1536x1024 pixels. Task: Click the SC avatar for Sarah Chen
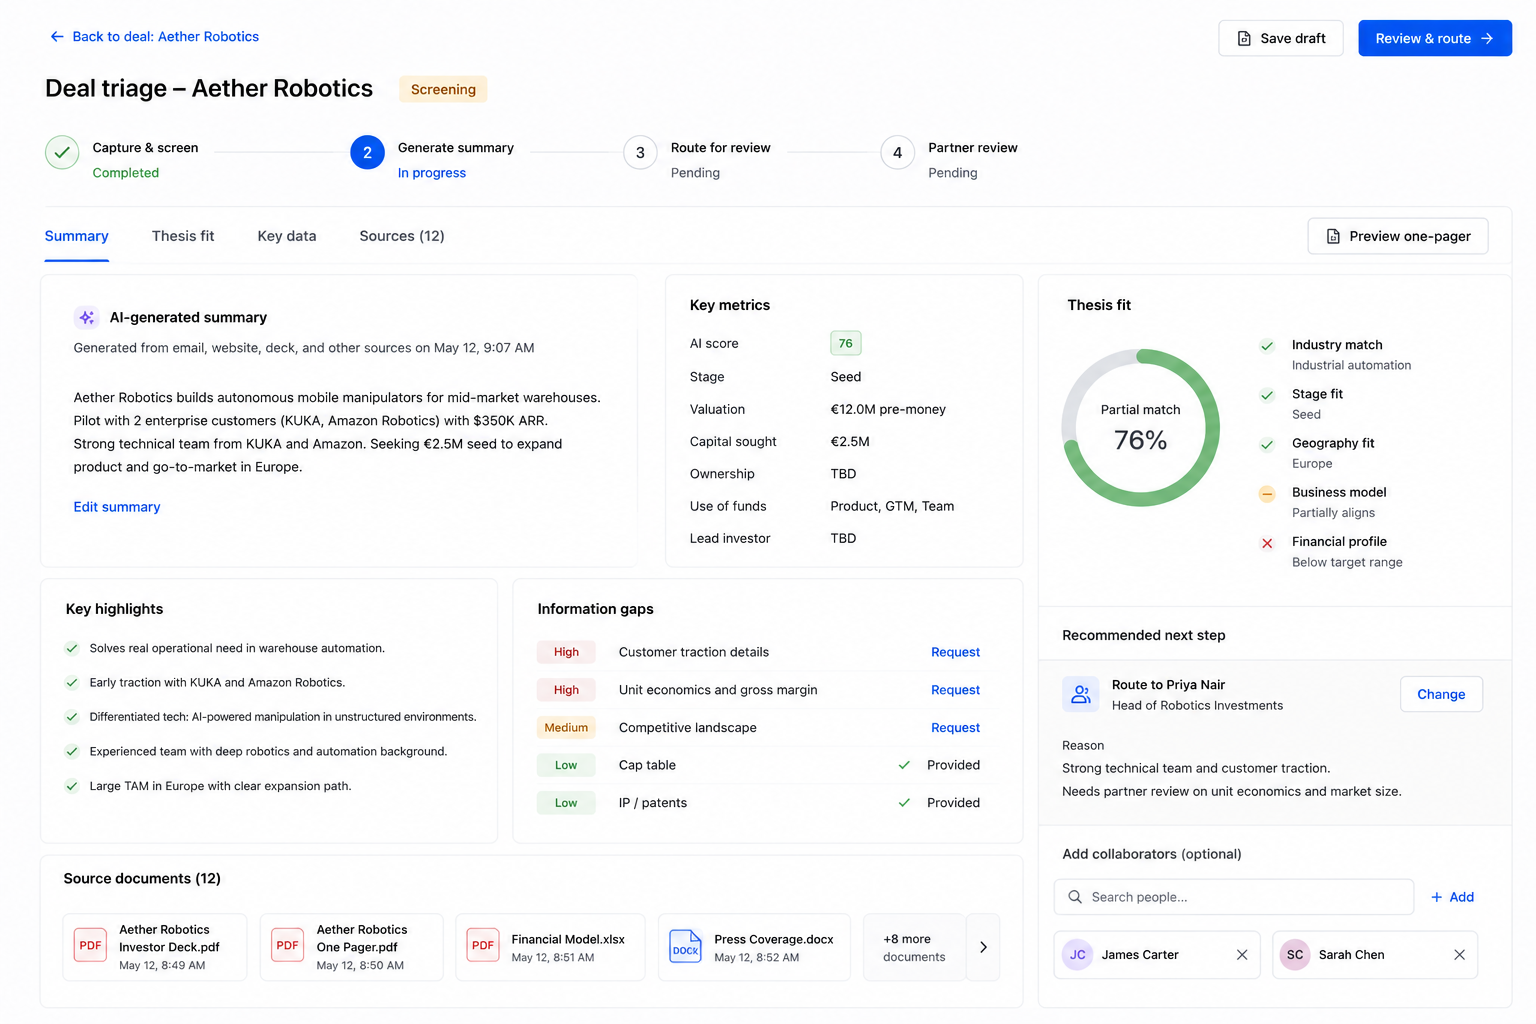click(x=1295, y=955)
